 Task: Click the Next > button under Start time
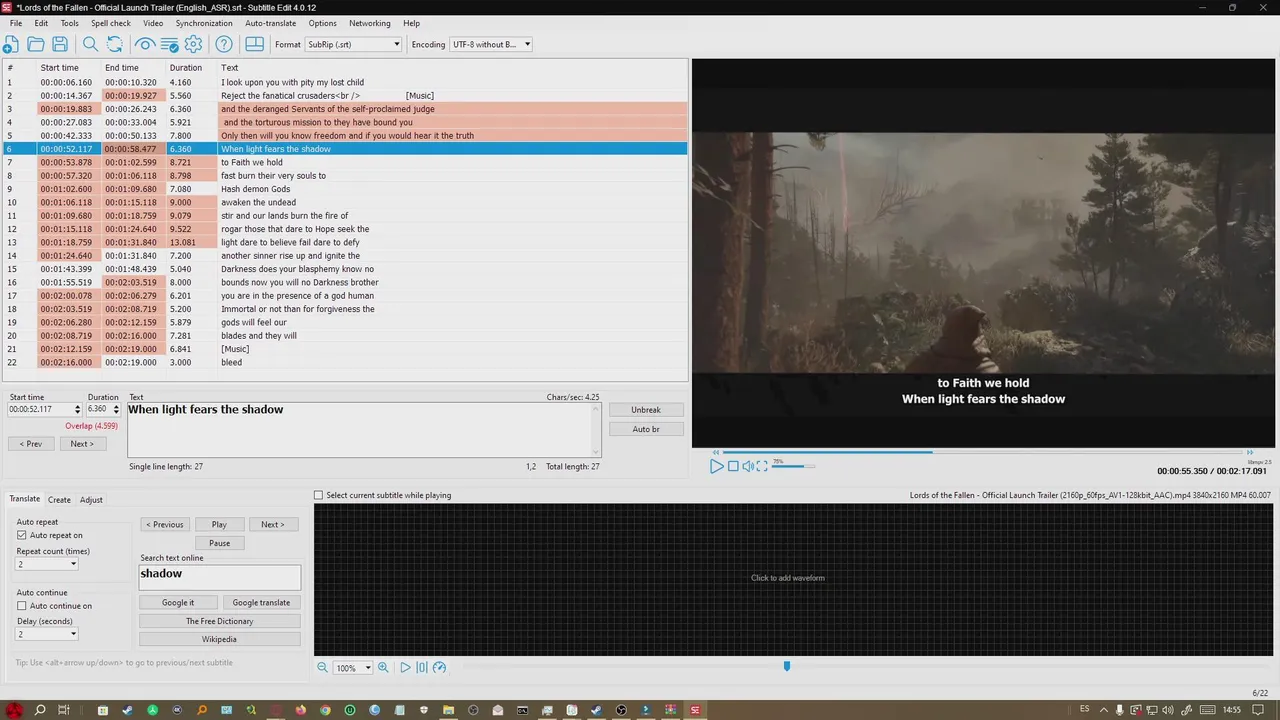click(x=82, y=443)
